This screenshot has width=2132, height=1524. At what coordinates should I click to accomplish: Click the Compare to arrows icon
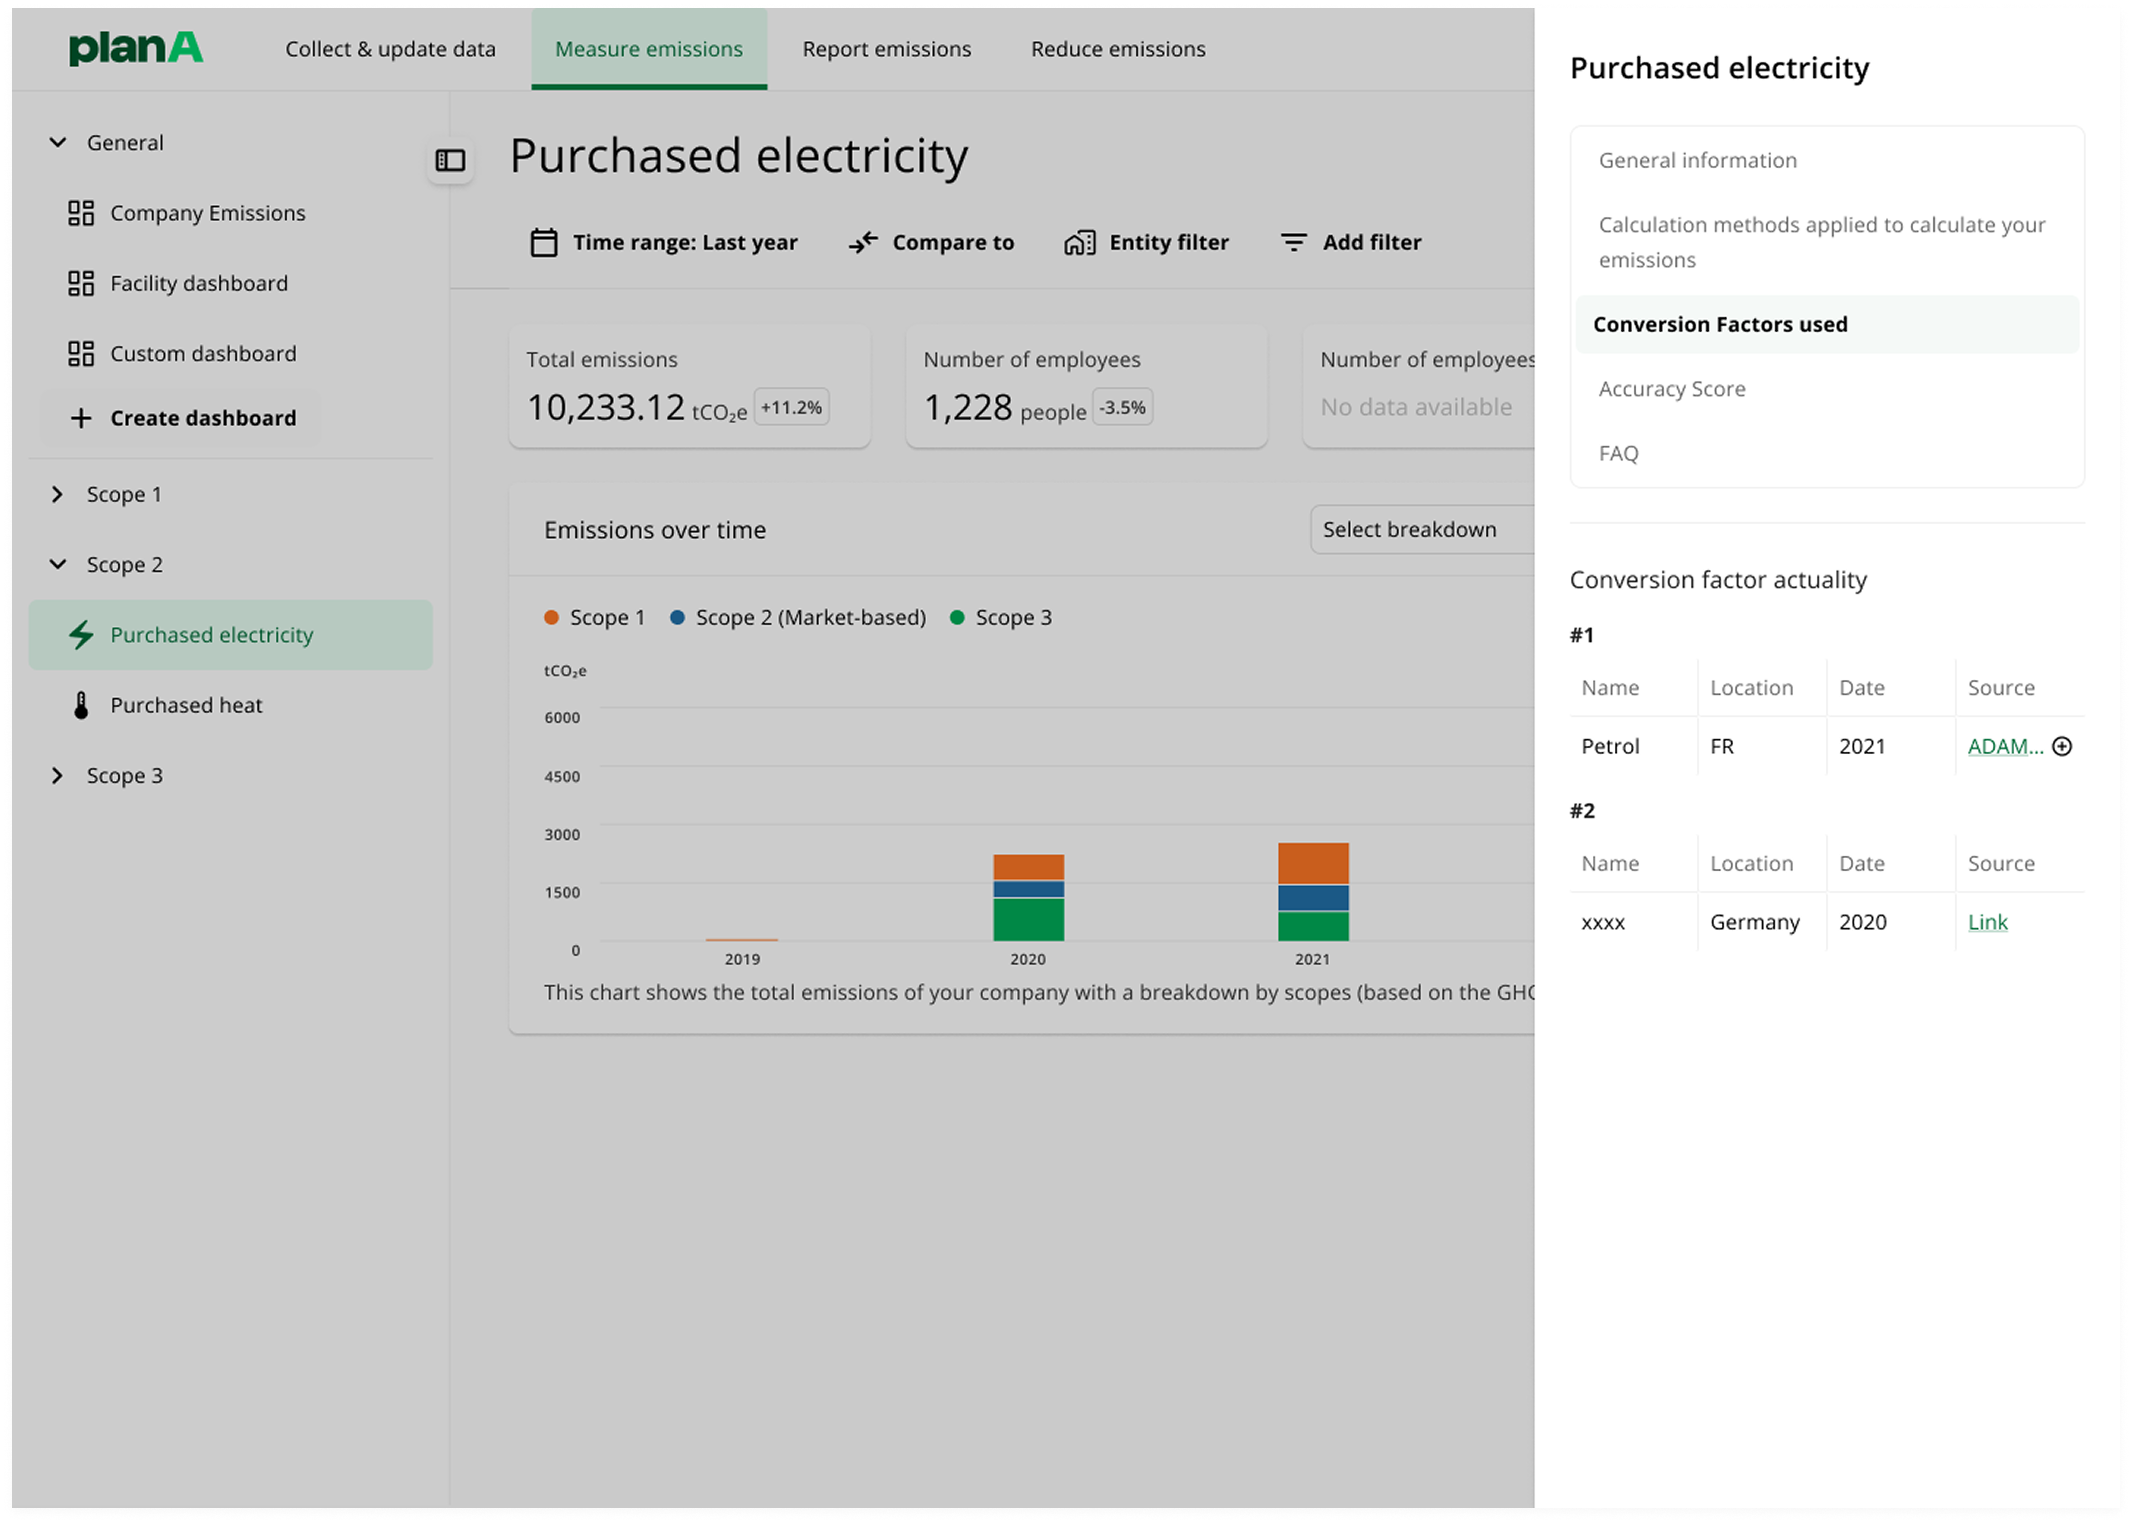pyautogui.click(x=861, y=242)
